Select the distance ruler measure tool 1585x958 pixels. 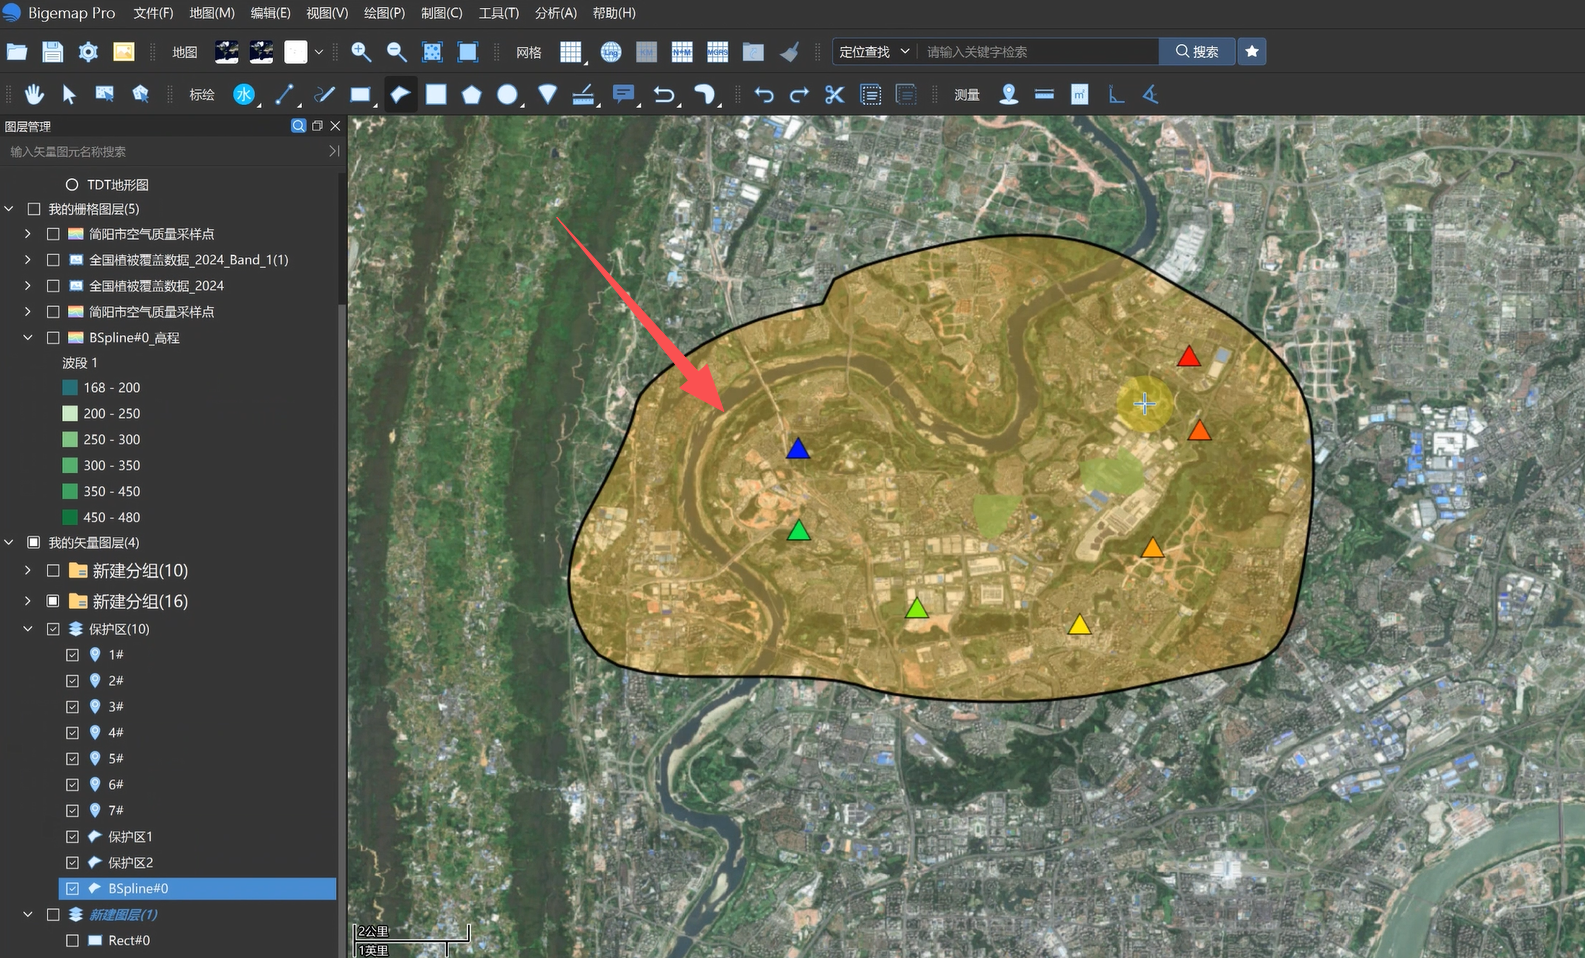click(x=1044, y=94)
